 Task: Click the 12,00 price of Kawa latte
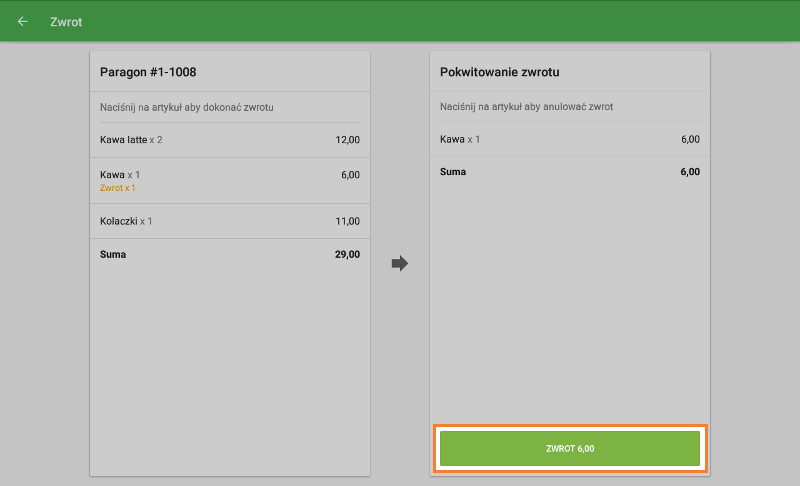pos(347,140)
